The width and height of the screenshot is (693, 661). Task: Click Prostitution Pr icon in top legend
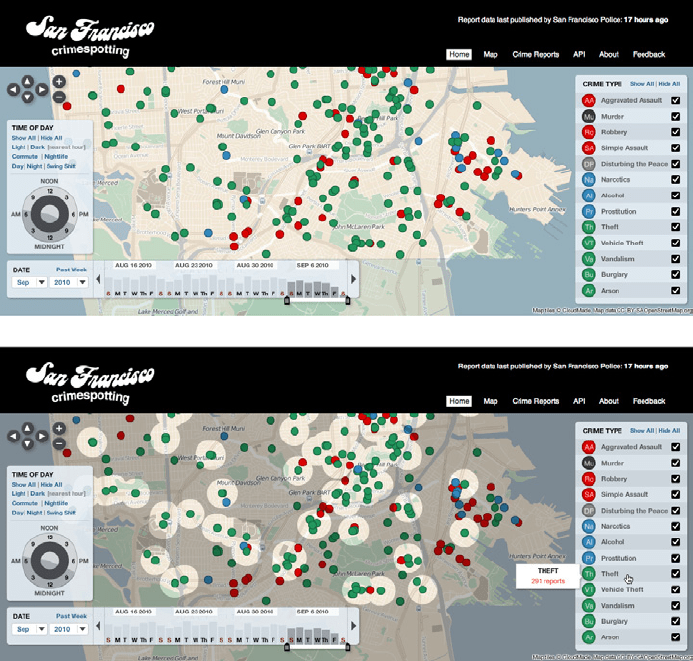coord(588,211)
